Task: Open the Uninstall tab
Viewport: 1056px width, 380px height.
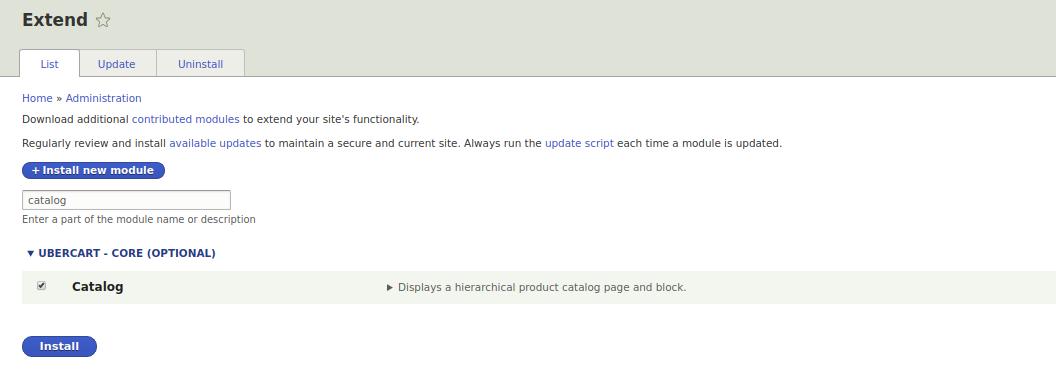Action: pyautogui.click(x=200, y=64)
